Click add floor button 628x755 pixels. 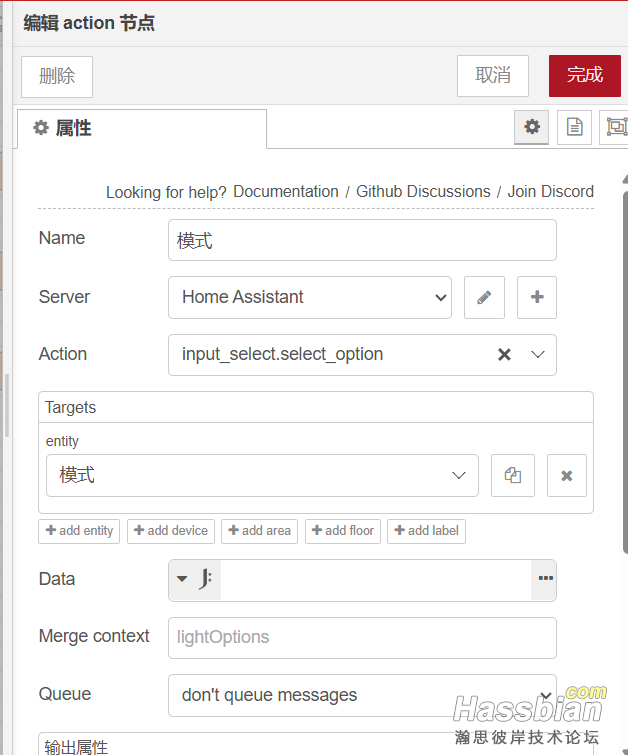(x=343, y=531)
